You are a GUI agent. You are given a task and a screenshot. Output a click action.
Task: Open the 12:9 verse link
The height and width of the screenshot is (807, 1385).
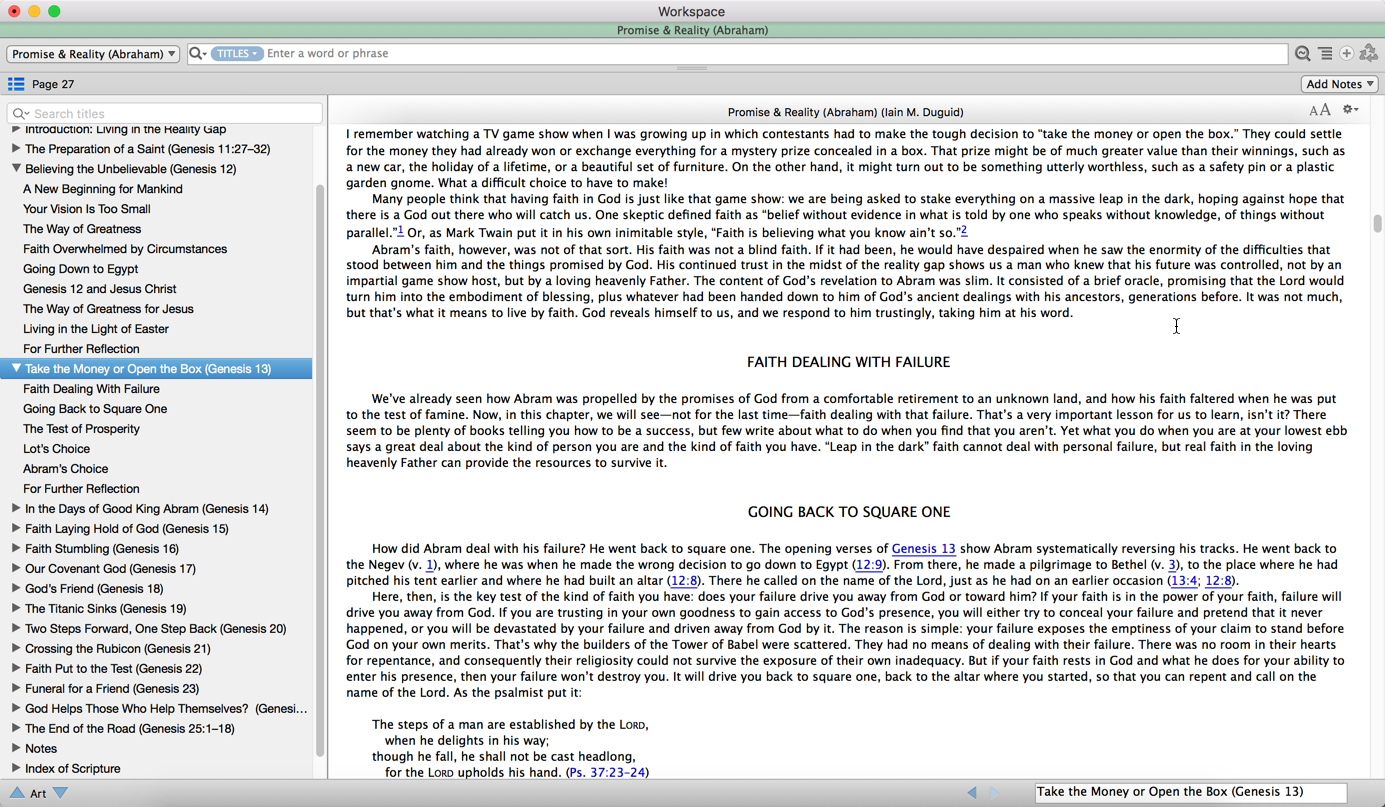coord(869,564)
